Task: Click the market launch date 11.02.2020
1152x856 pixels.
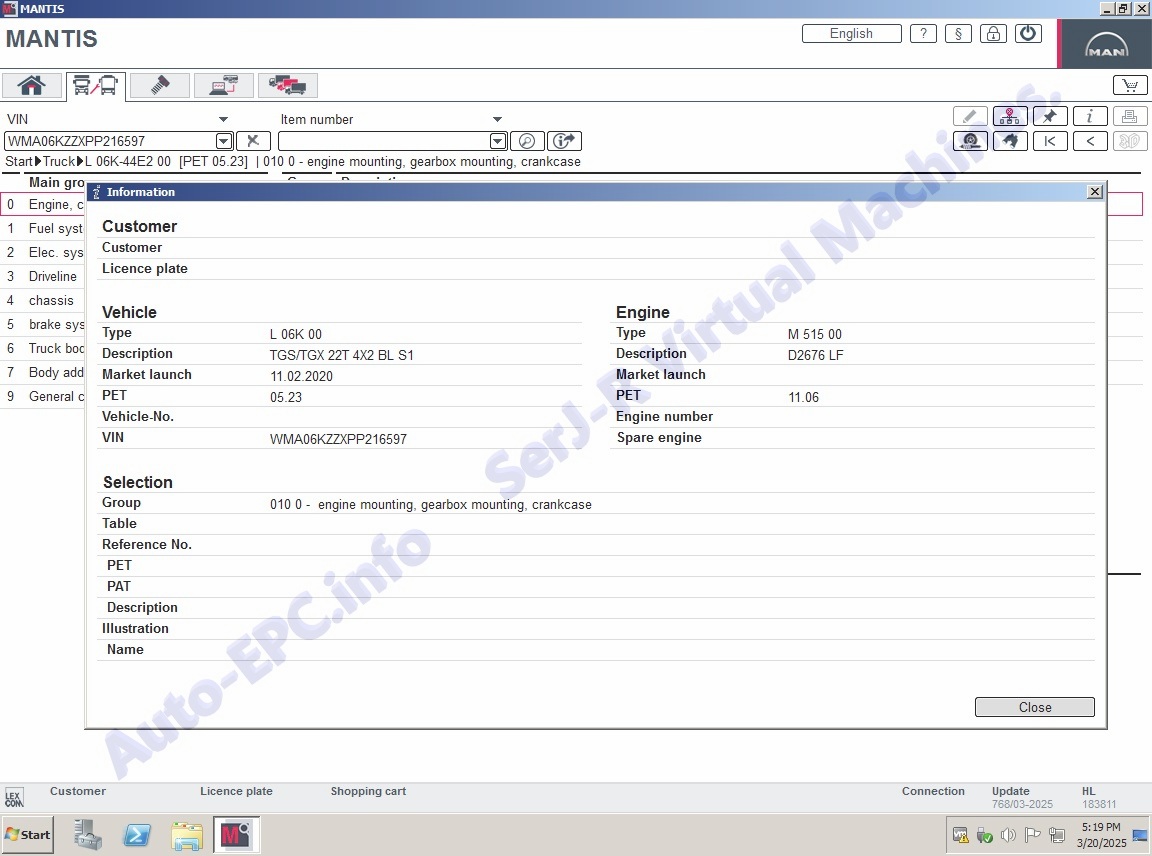Action: [x=301, y=376]
